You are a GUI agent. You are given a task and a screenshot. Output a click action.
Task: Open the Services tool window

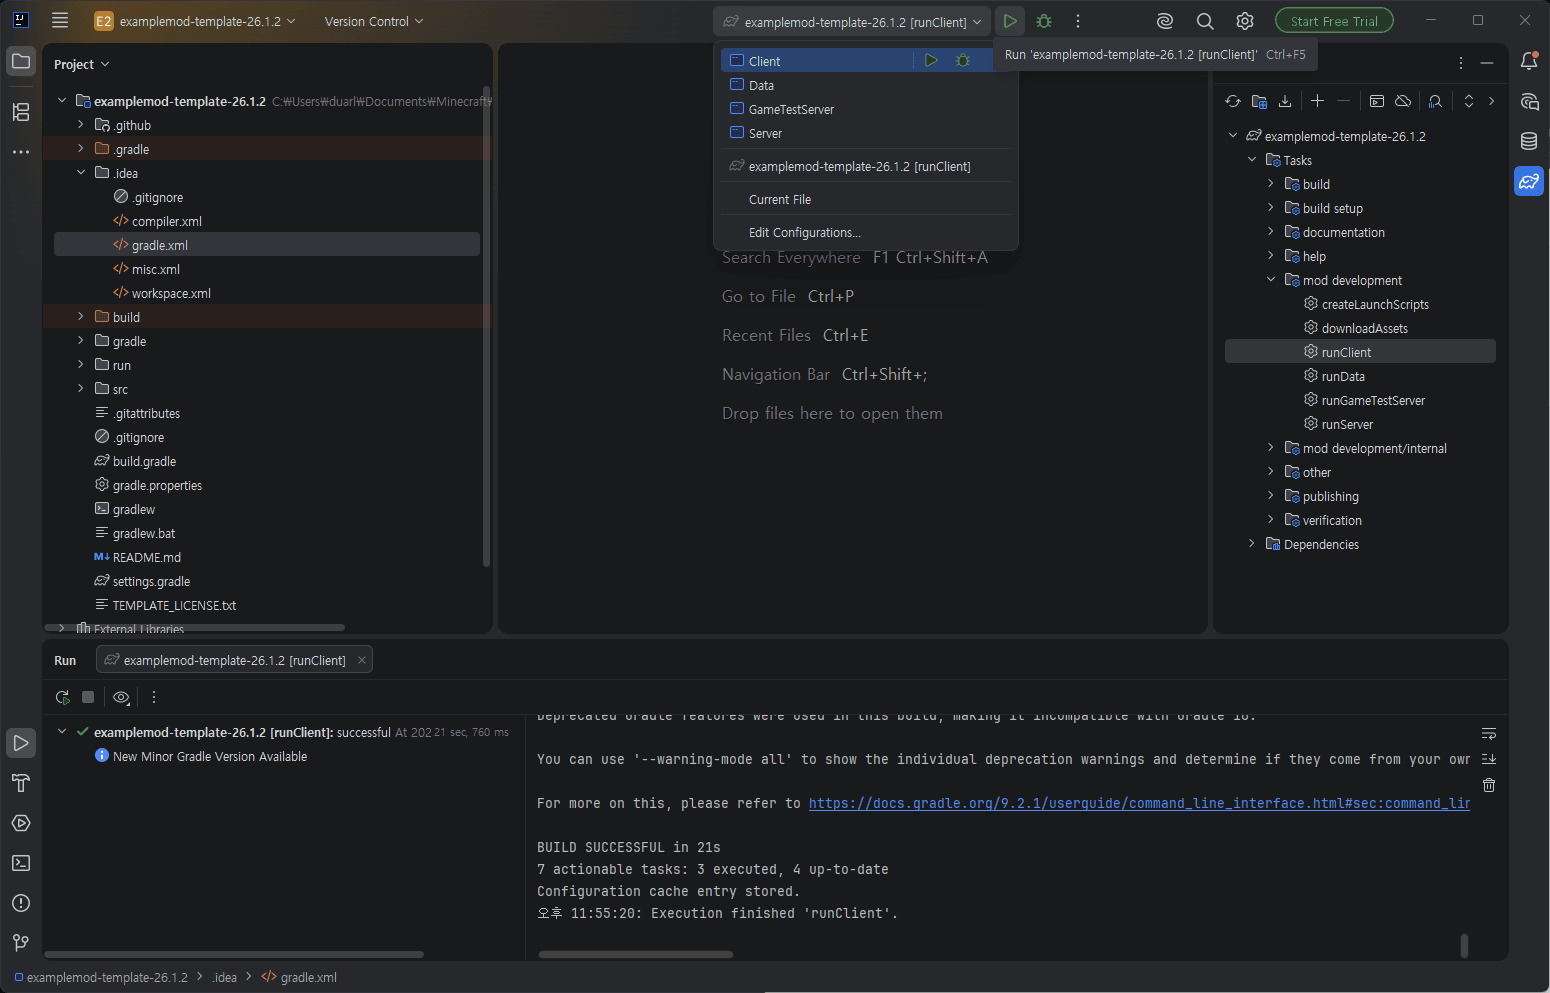click(x=21, y=823)
